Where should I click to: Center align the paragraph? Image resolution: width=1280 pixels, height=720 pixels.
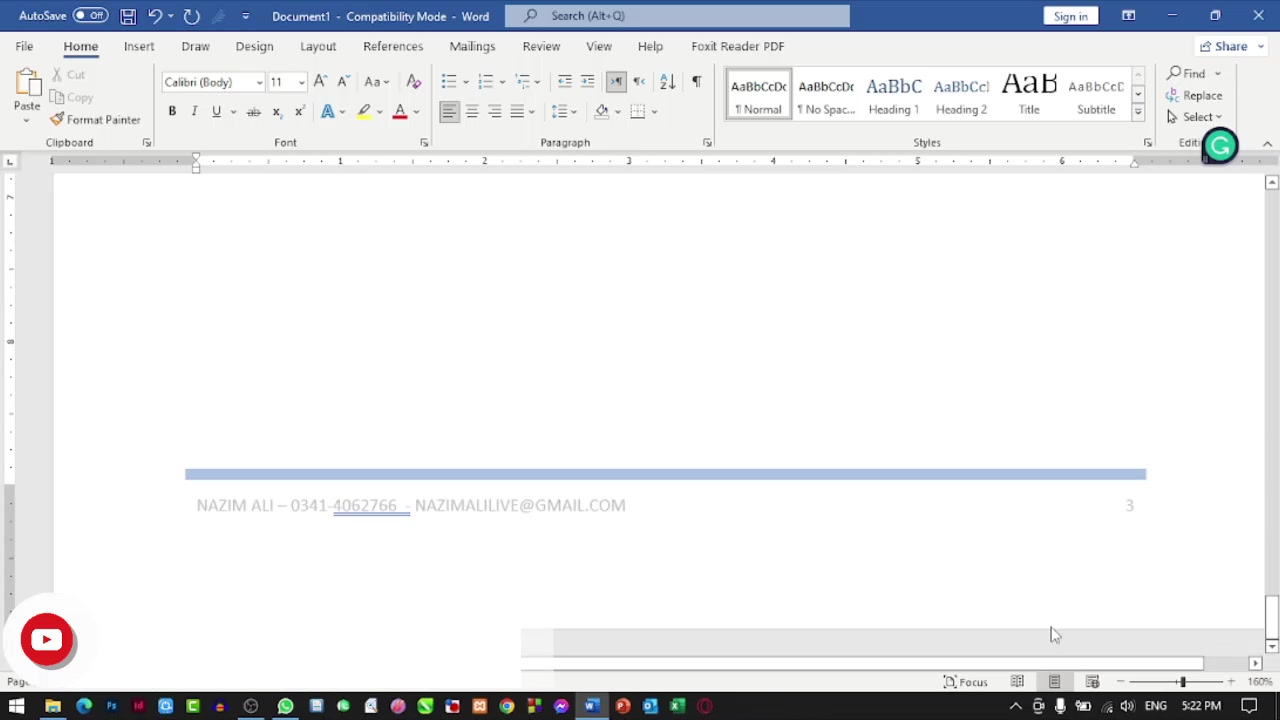pyautogui.click(x=471, y=111)
